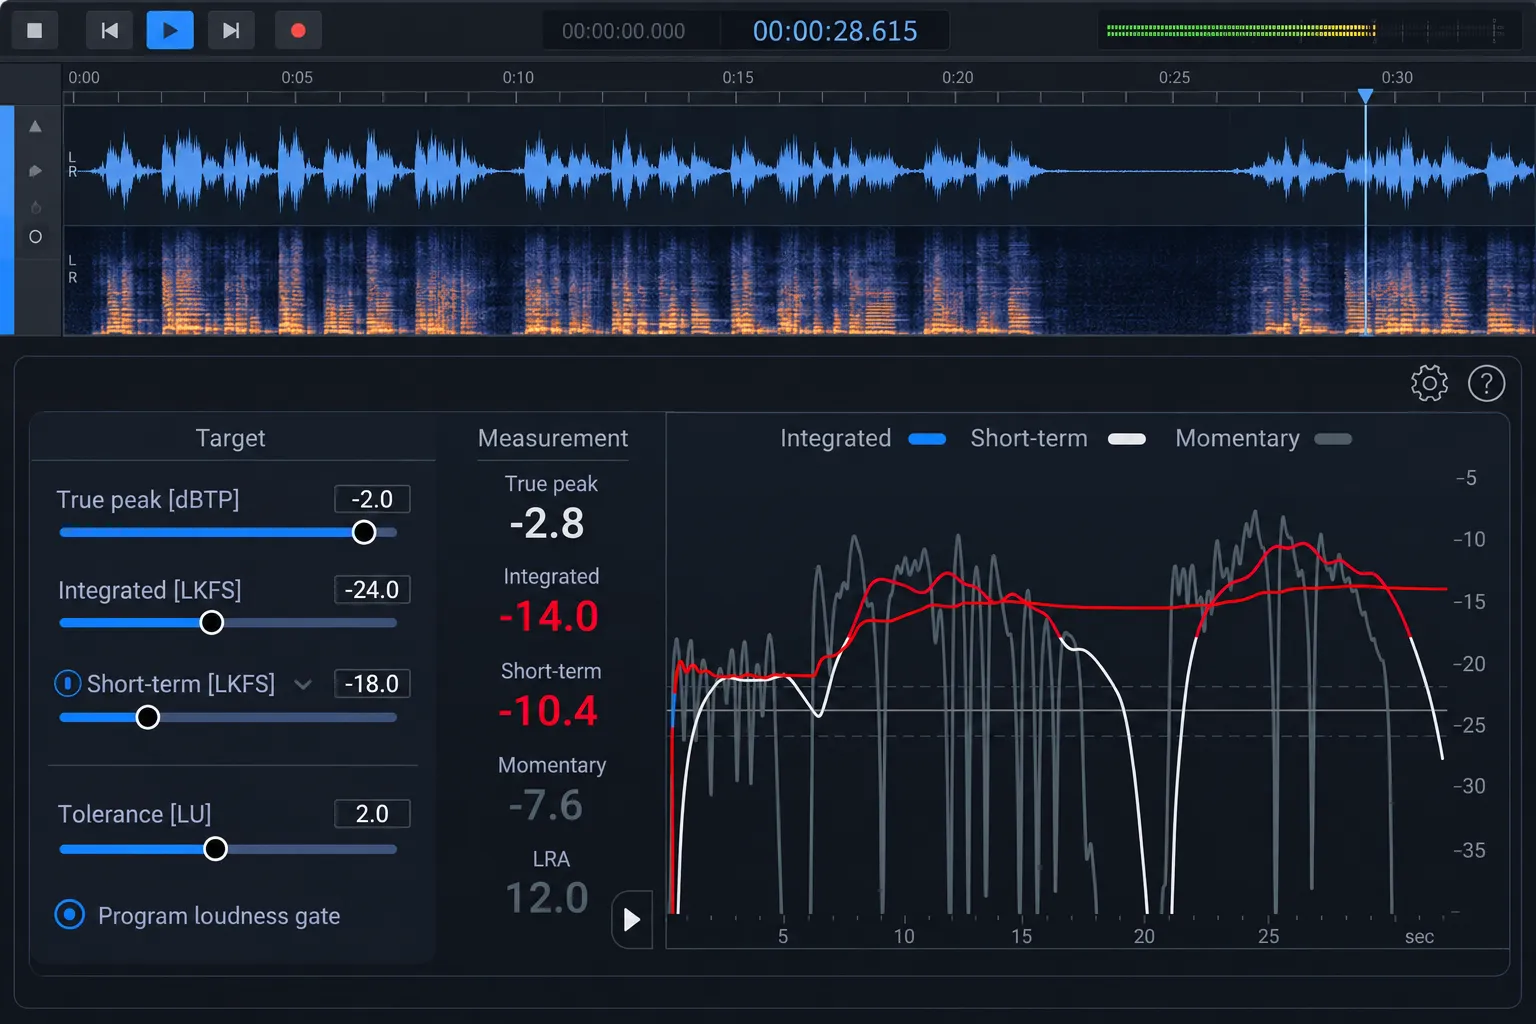Click the Momentary label in the graph legend
The height and width of the screenshot is (1024, 1536).
[x=1238, y=438]
